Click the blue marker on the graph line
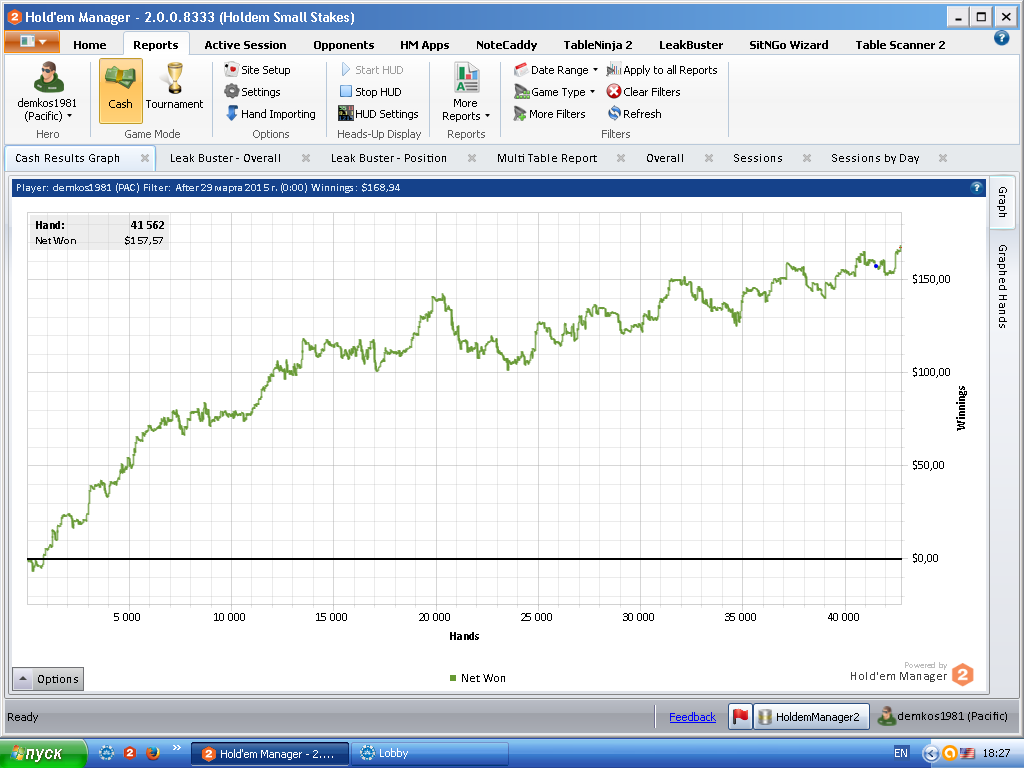This screenshot has height=768, width=1024. pos(876,266)
